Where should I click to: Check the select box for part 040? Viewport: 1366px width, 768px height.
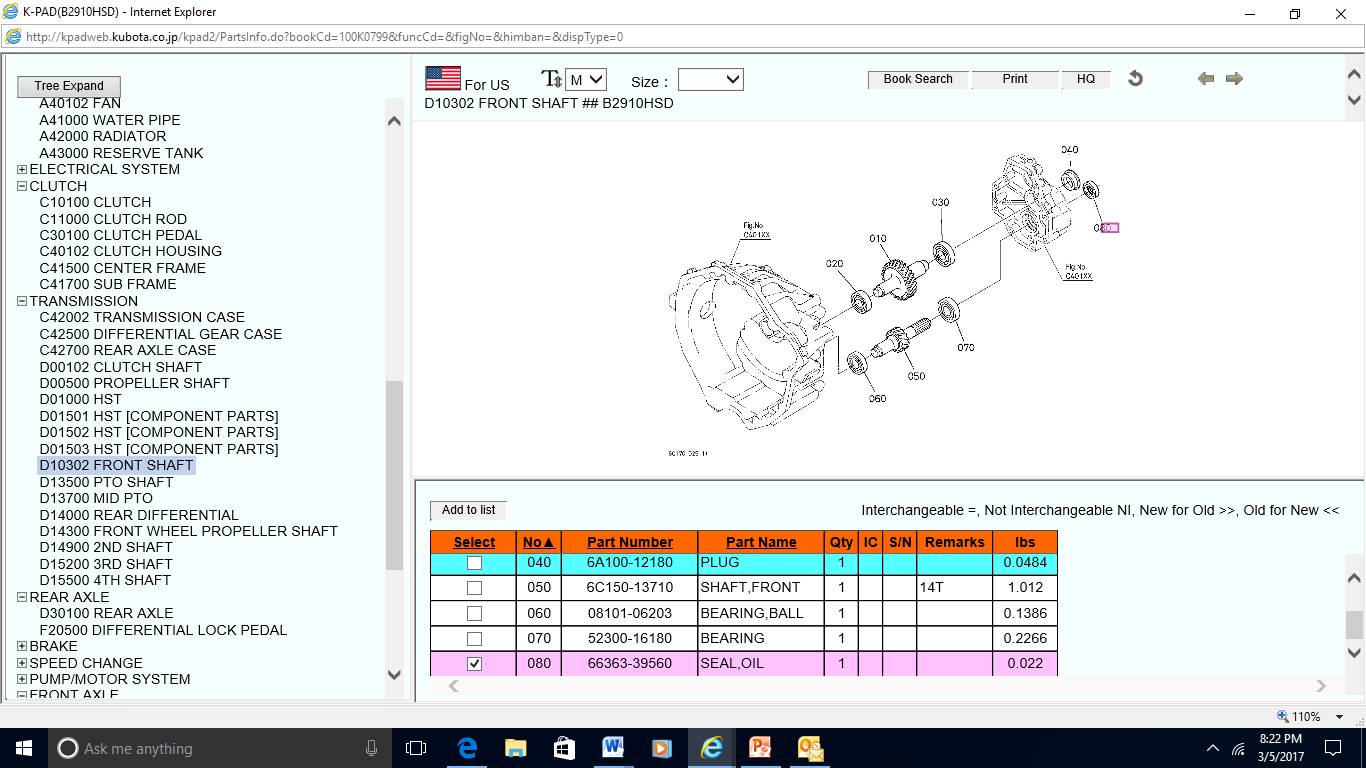474,563
